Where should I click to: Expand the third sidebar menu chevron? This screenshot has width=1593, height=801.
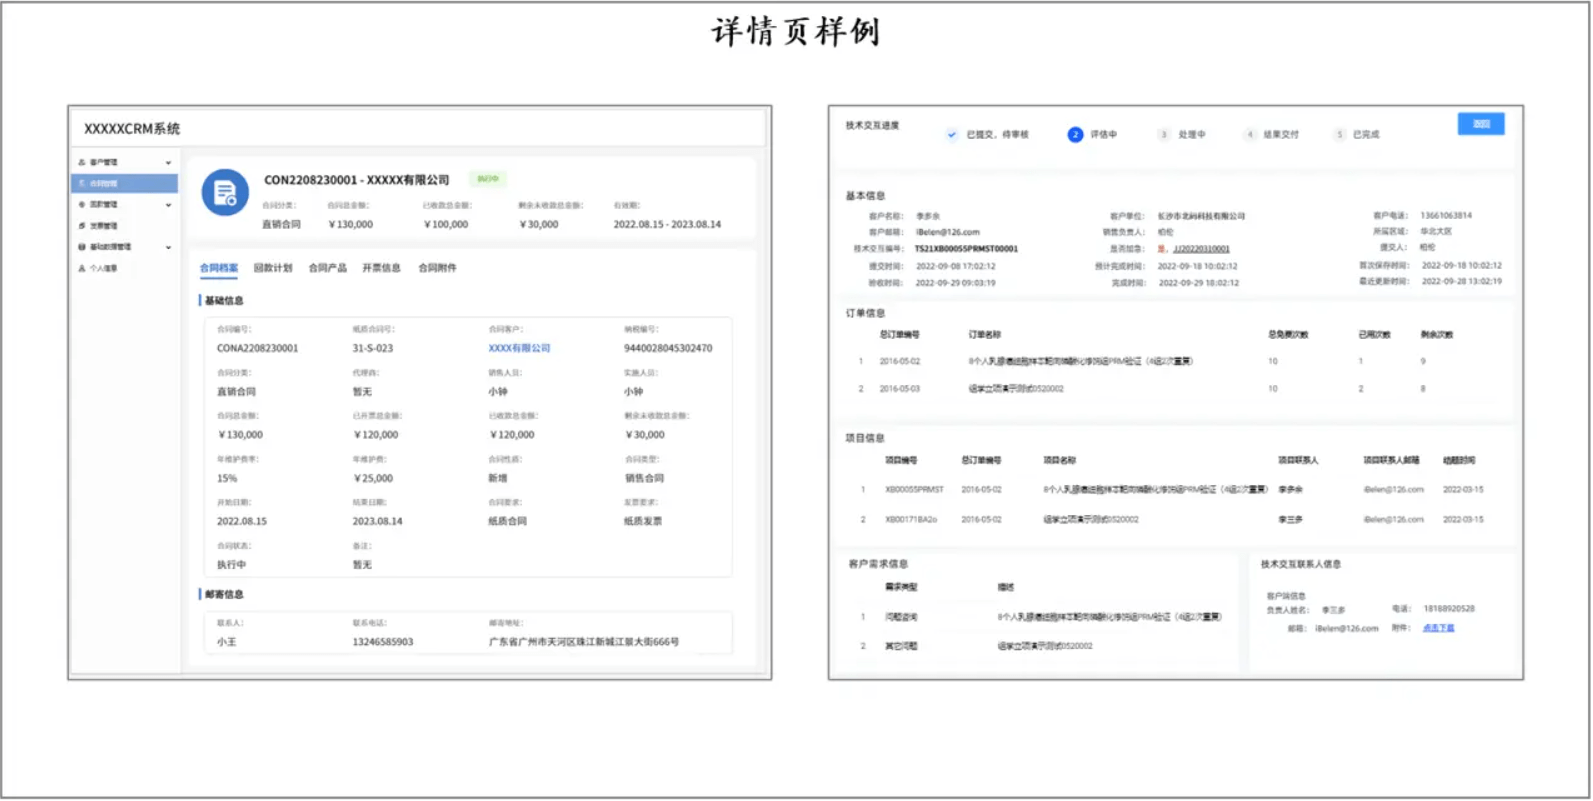click(168, 204)
